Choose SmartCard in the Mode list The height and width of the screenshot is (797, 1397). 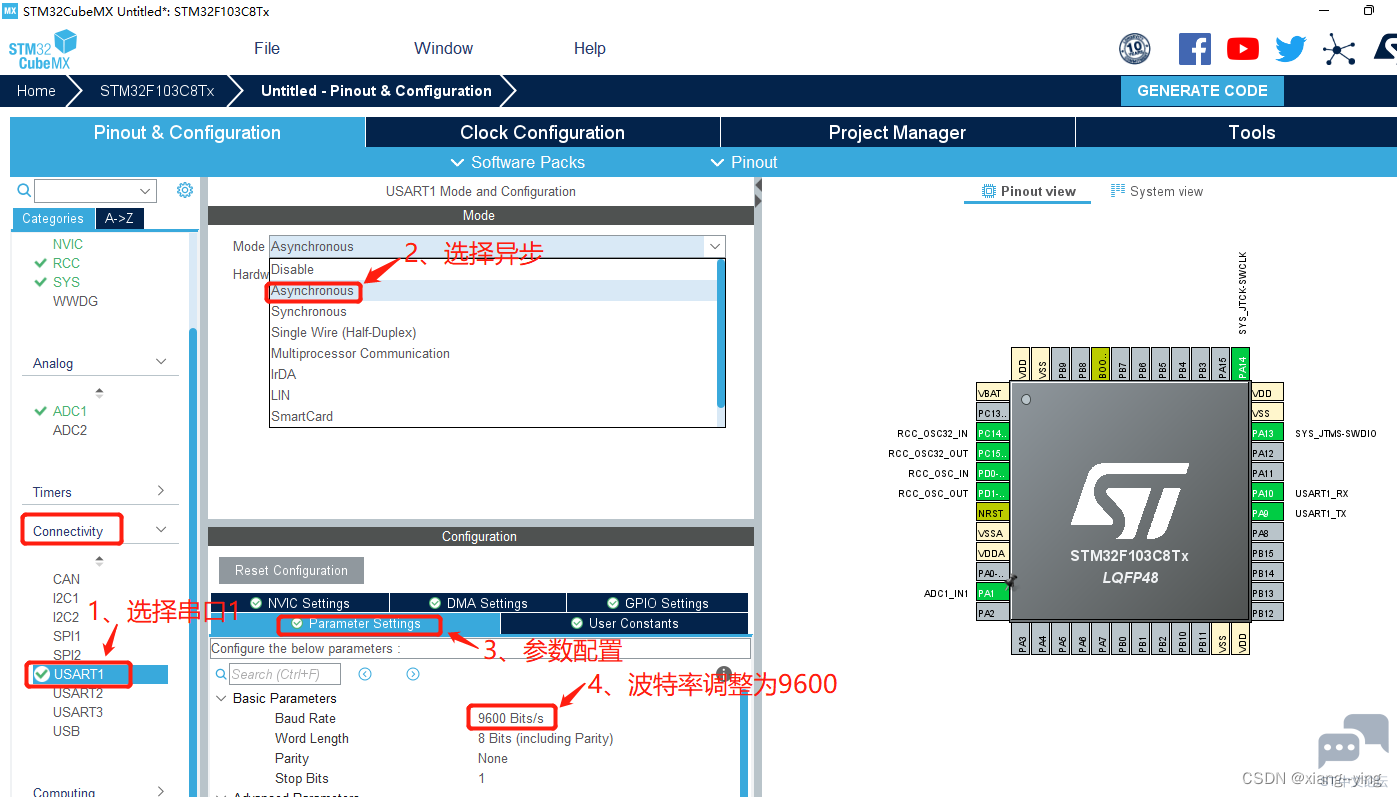pos(493,417)
